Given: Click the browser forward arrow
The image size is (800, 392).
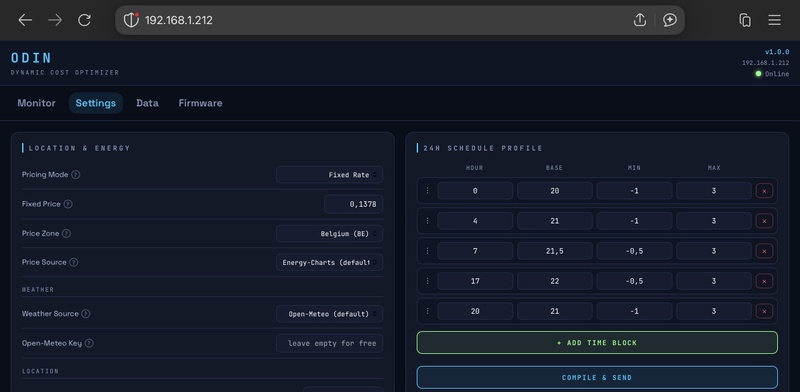Looking at the screenshot, I should (x=55, y=20).
